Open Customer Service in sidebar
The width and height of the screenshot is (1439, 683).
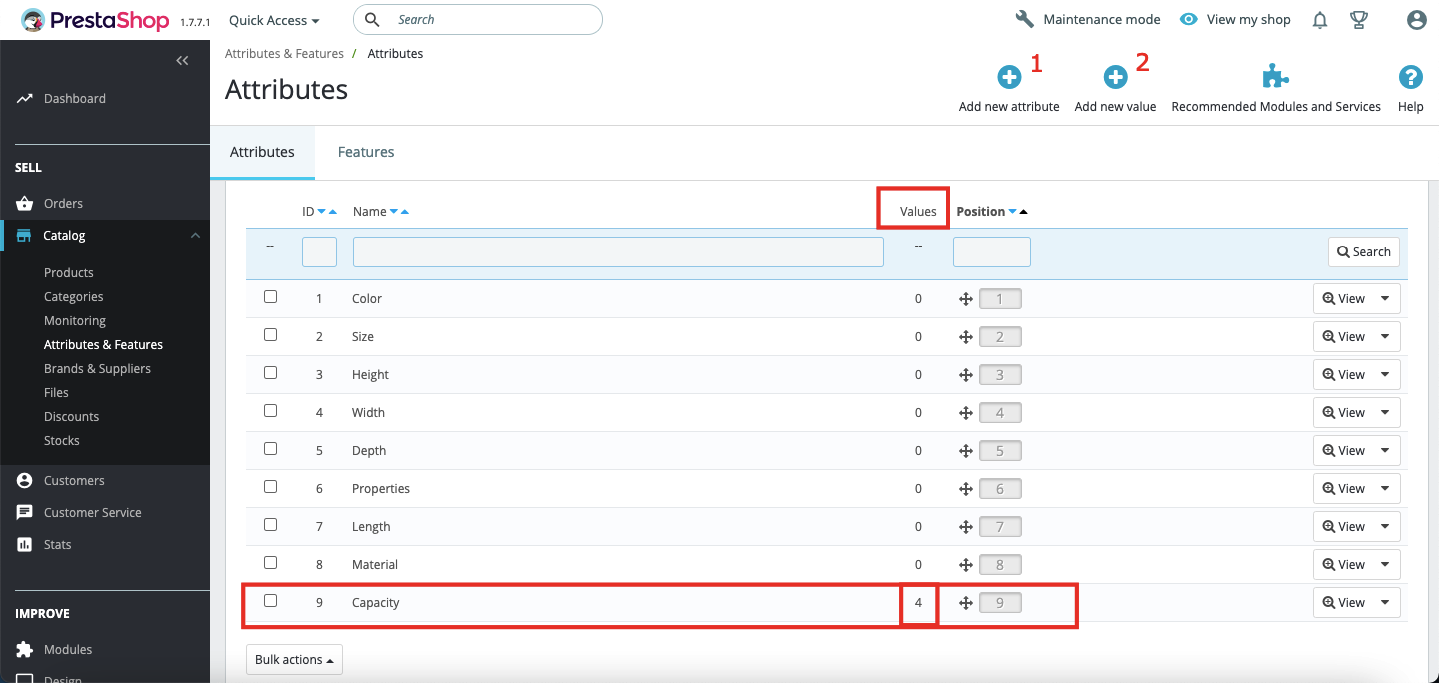coord(93,512)
